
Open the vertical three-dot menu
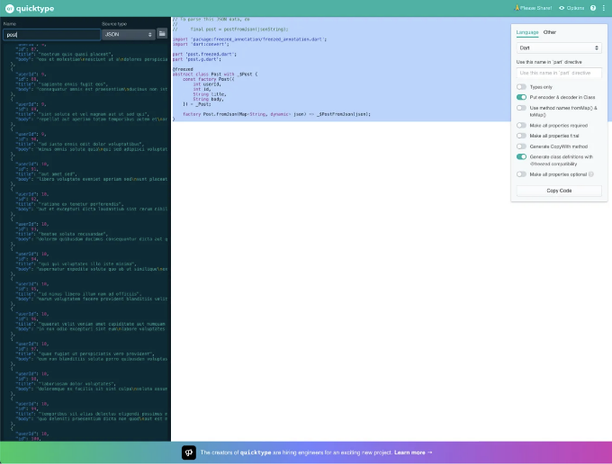click(x=603, y=8)
